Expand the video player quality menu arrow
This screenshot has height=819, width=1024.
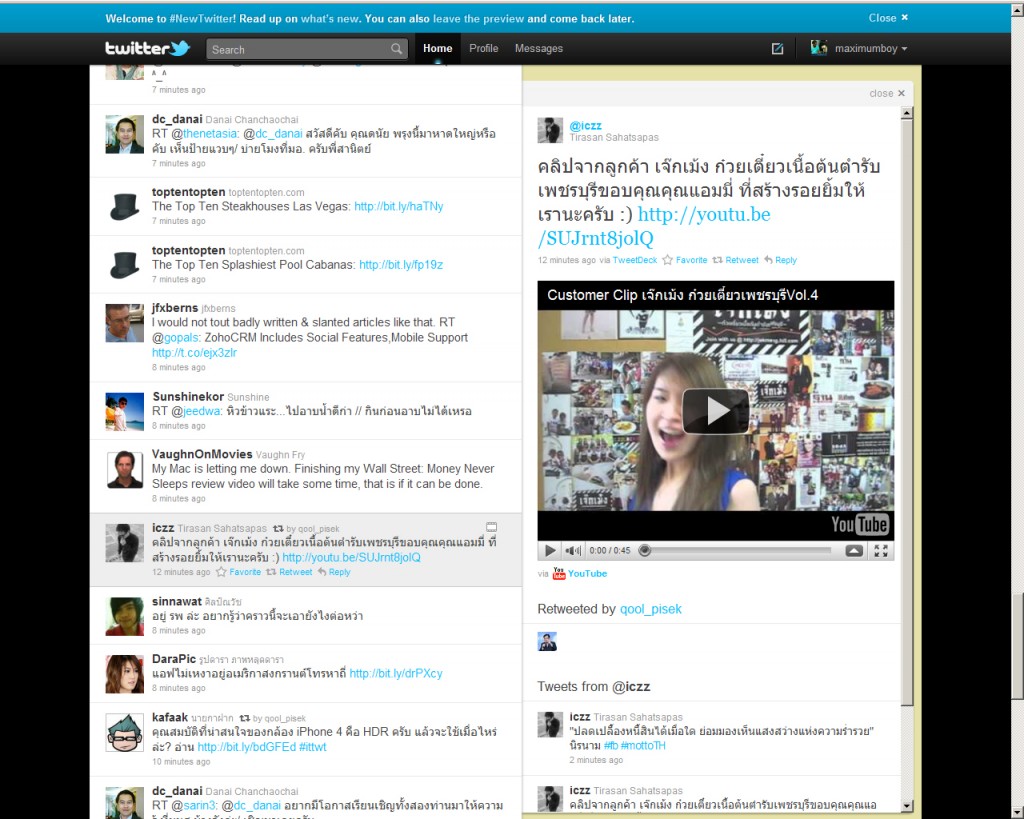click(x=854, y=551)
